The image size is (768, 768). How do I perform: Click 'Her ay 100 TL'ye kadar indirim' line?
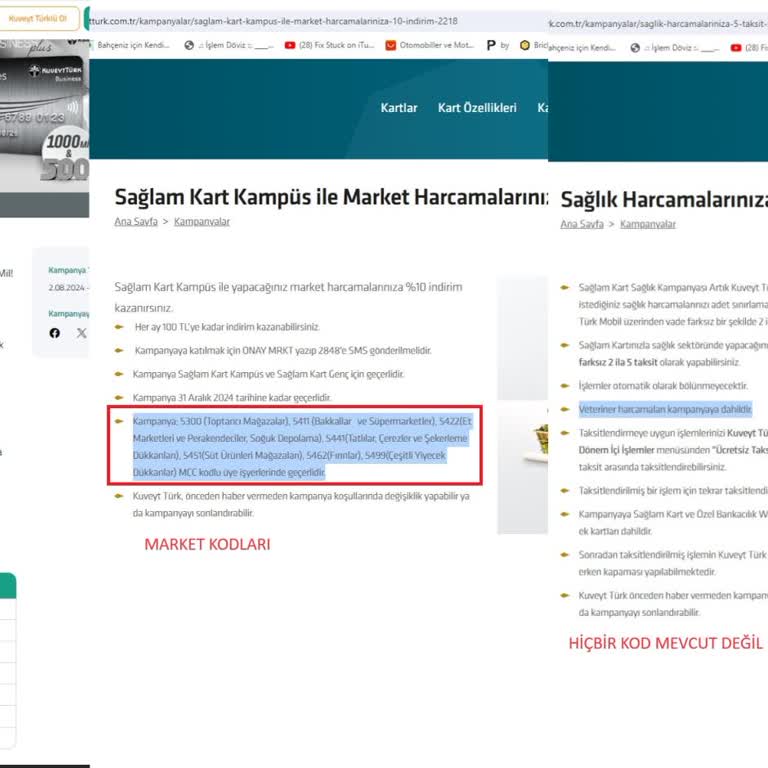click(227, 327)
